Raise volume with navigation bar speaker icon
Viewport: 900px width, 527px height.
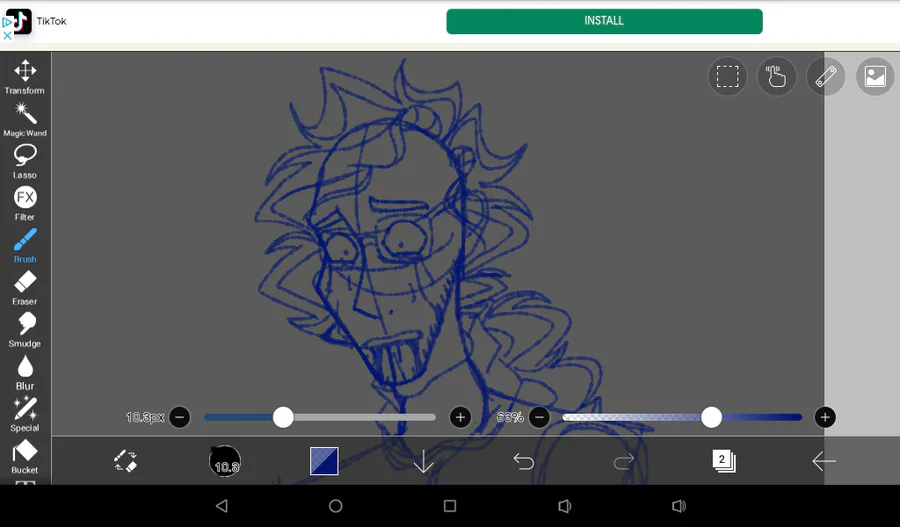(678, 506)
